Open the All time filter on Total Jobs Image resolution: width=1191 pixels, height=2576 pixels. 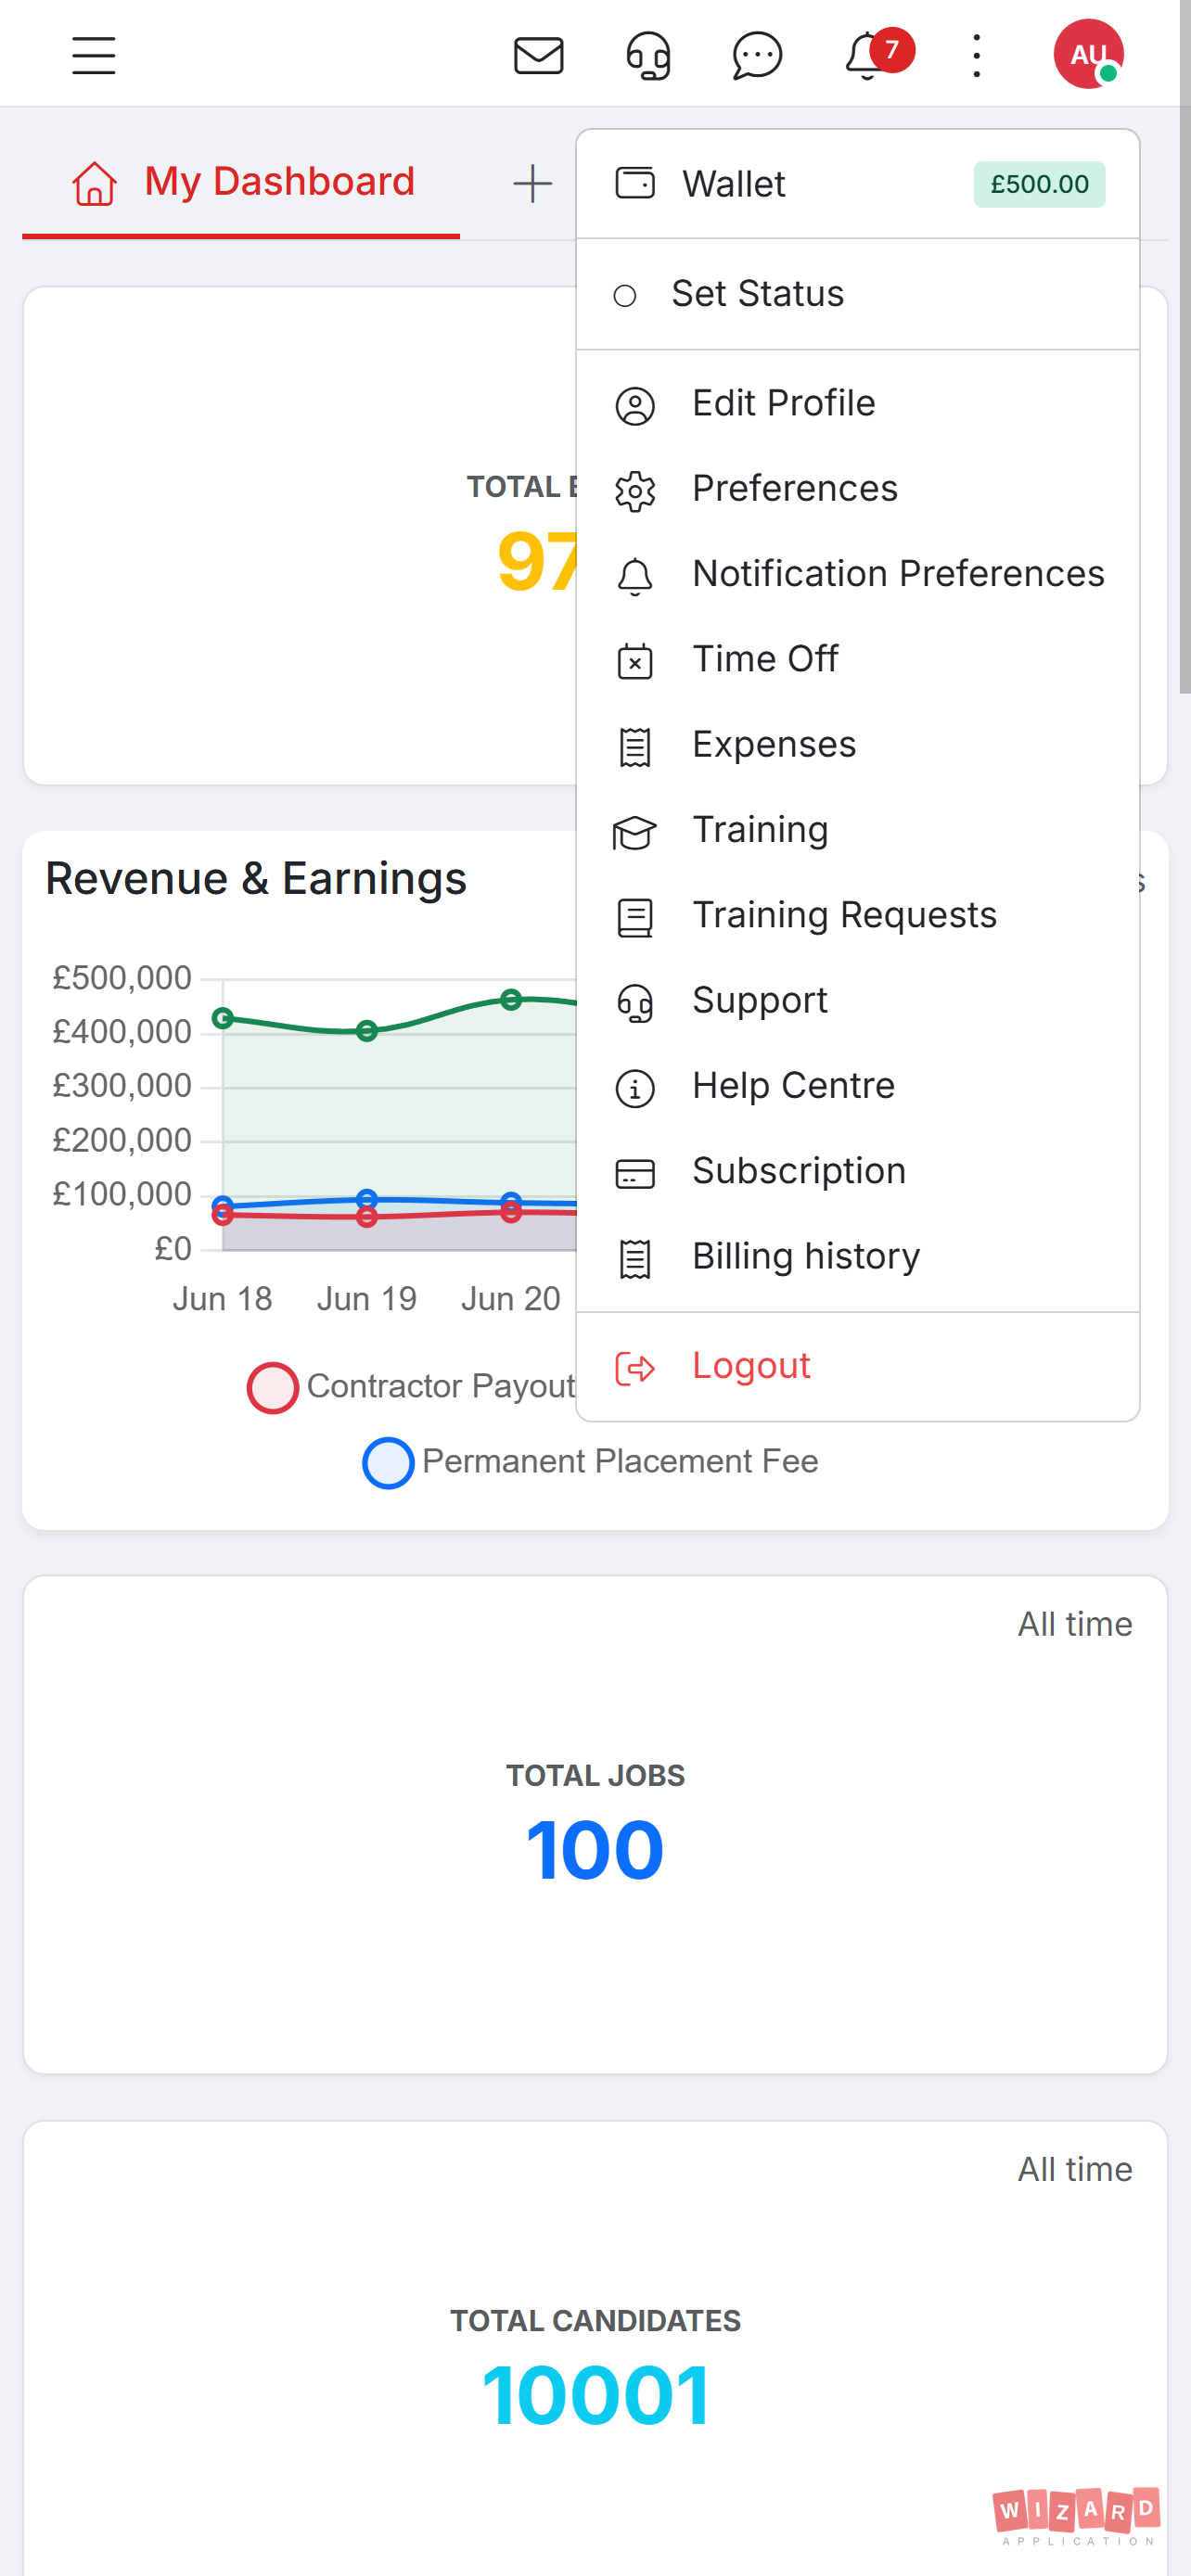1074,1624
